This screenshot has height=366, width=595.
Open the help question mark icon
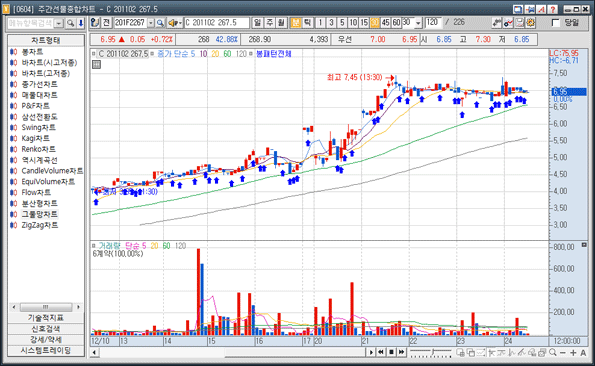[552, 9]
